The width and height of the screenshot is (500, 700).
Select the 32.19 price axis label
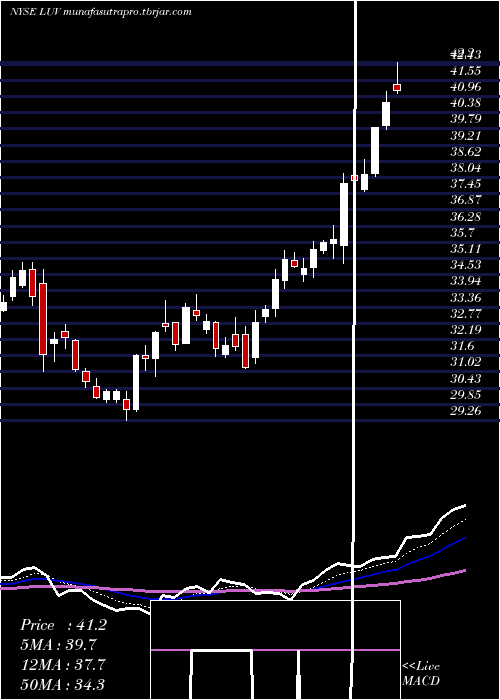tap(466, 330)
